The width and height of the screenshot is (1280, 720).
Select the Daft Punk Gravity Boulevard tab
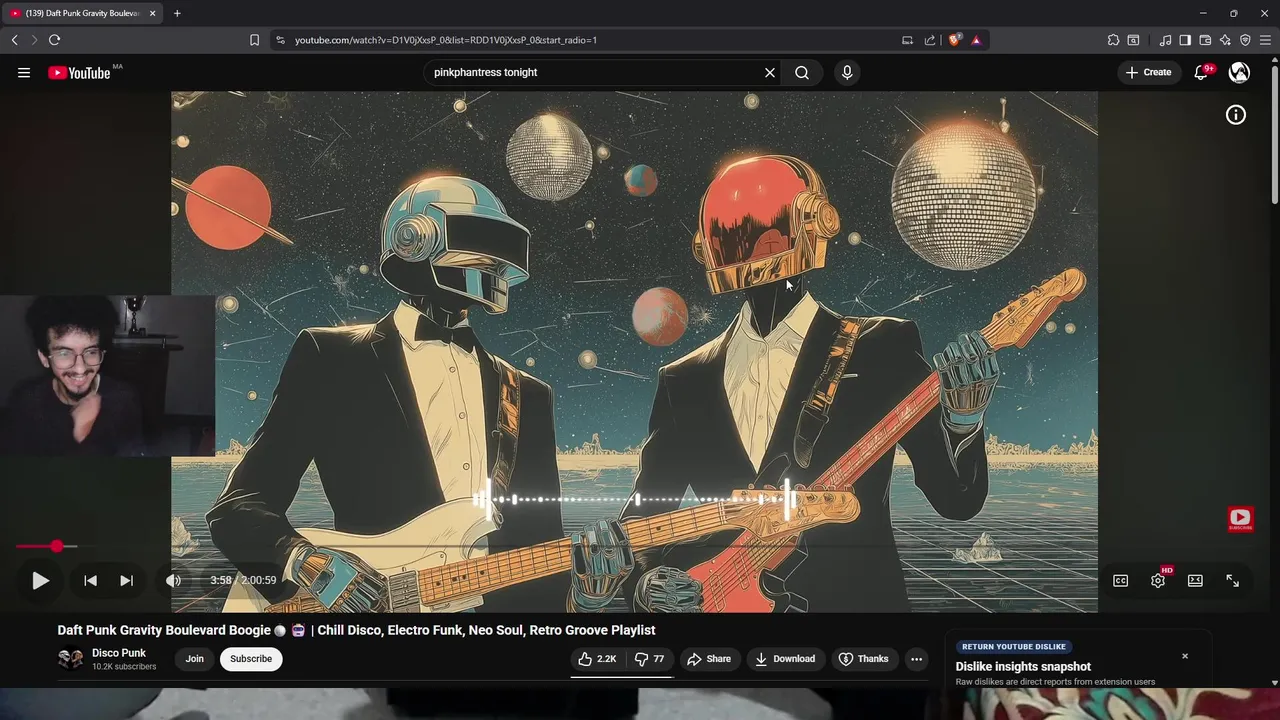pyautogui.click(x=83, y=13)
